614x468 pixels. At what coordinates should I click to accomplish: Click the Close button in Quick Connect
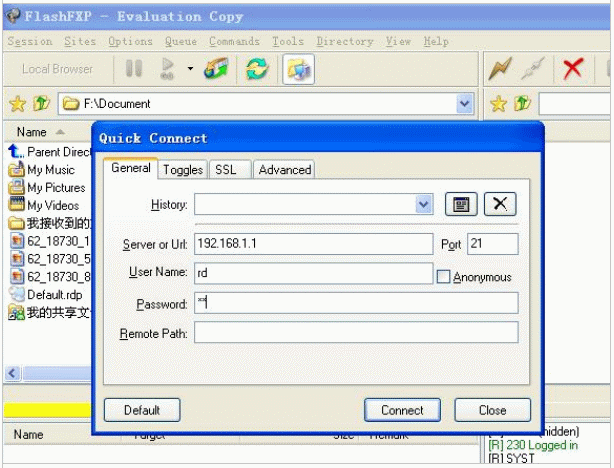coord(493,410)
